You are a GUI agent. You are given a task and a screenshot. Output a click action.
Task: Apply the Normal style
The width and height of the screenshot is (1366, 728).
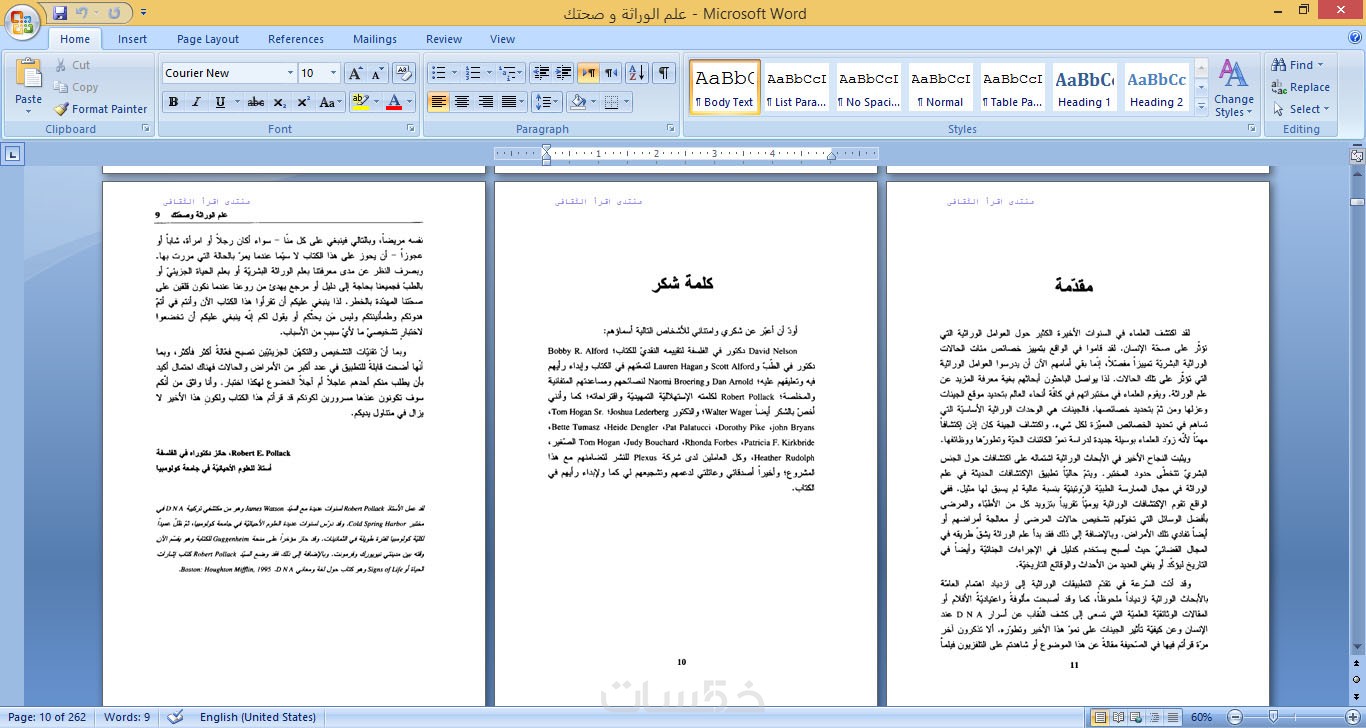(941, 86)
